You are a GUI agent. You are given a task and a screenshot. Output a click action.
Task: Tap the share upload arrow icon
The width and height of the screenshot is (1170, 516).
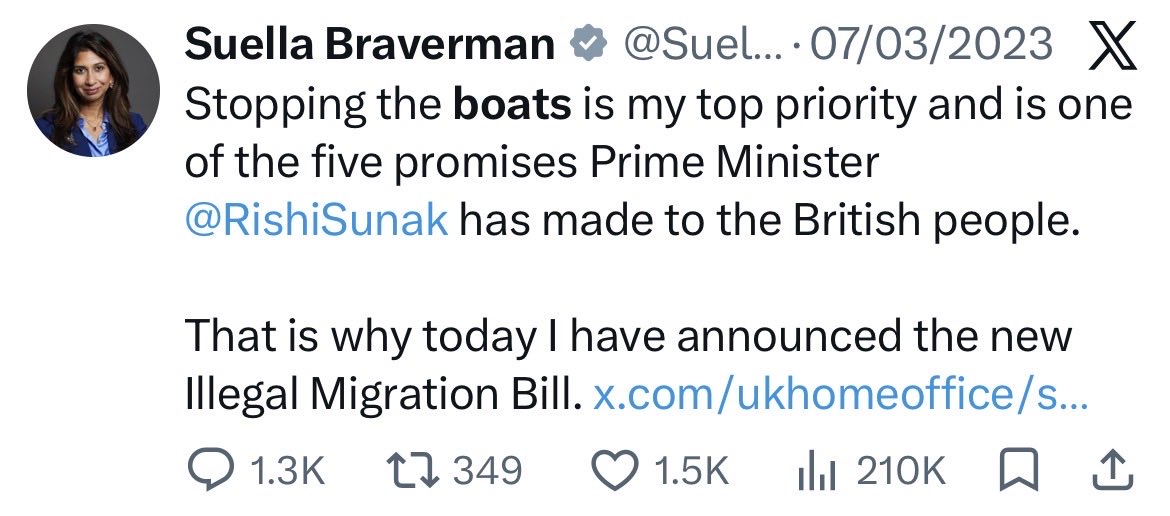click(x=1113, y=471)
